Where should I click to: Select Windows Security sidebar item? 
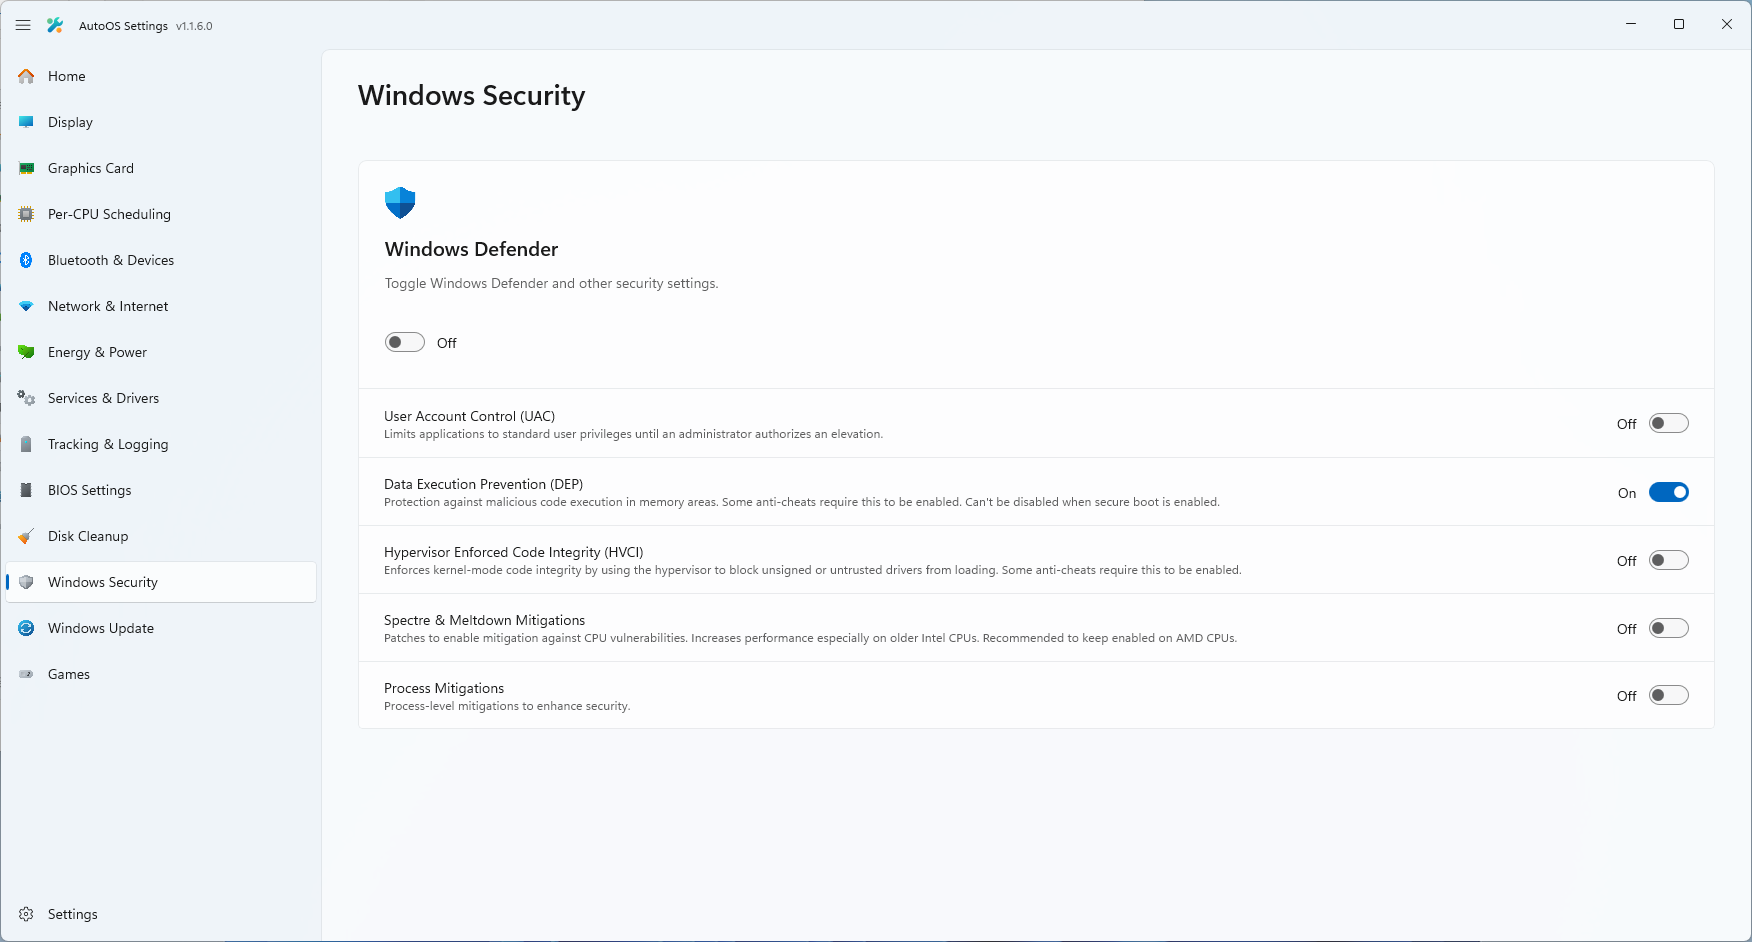(161, 582)
